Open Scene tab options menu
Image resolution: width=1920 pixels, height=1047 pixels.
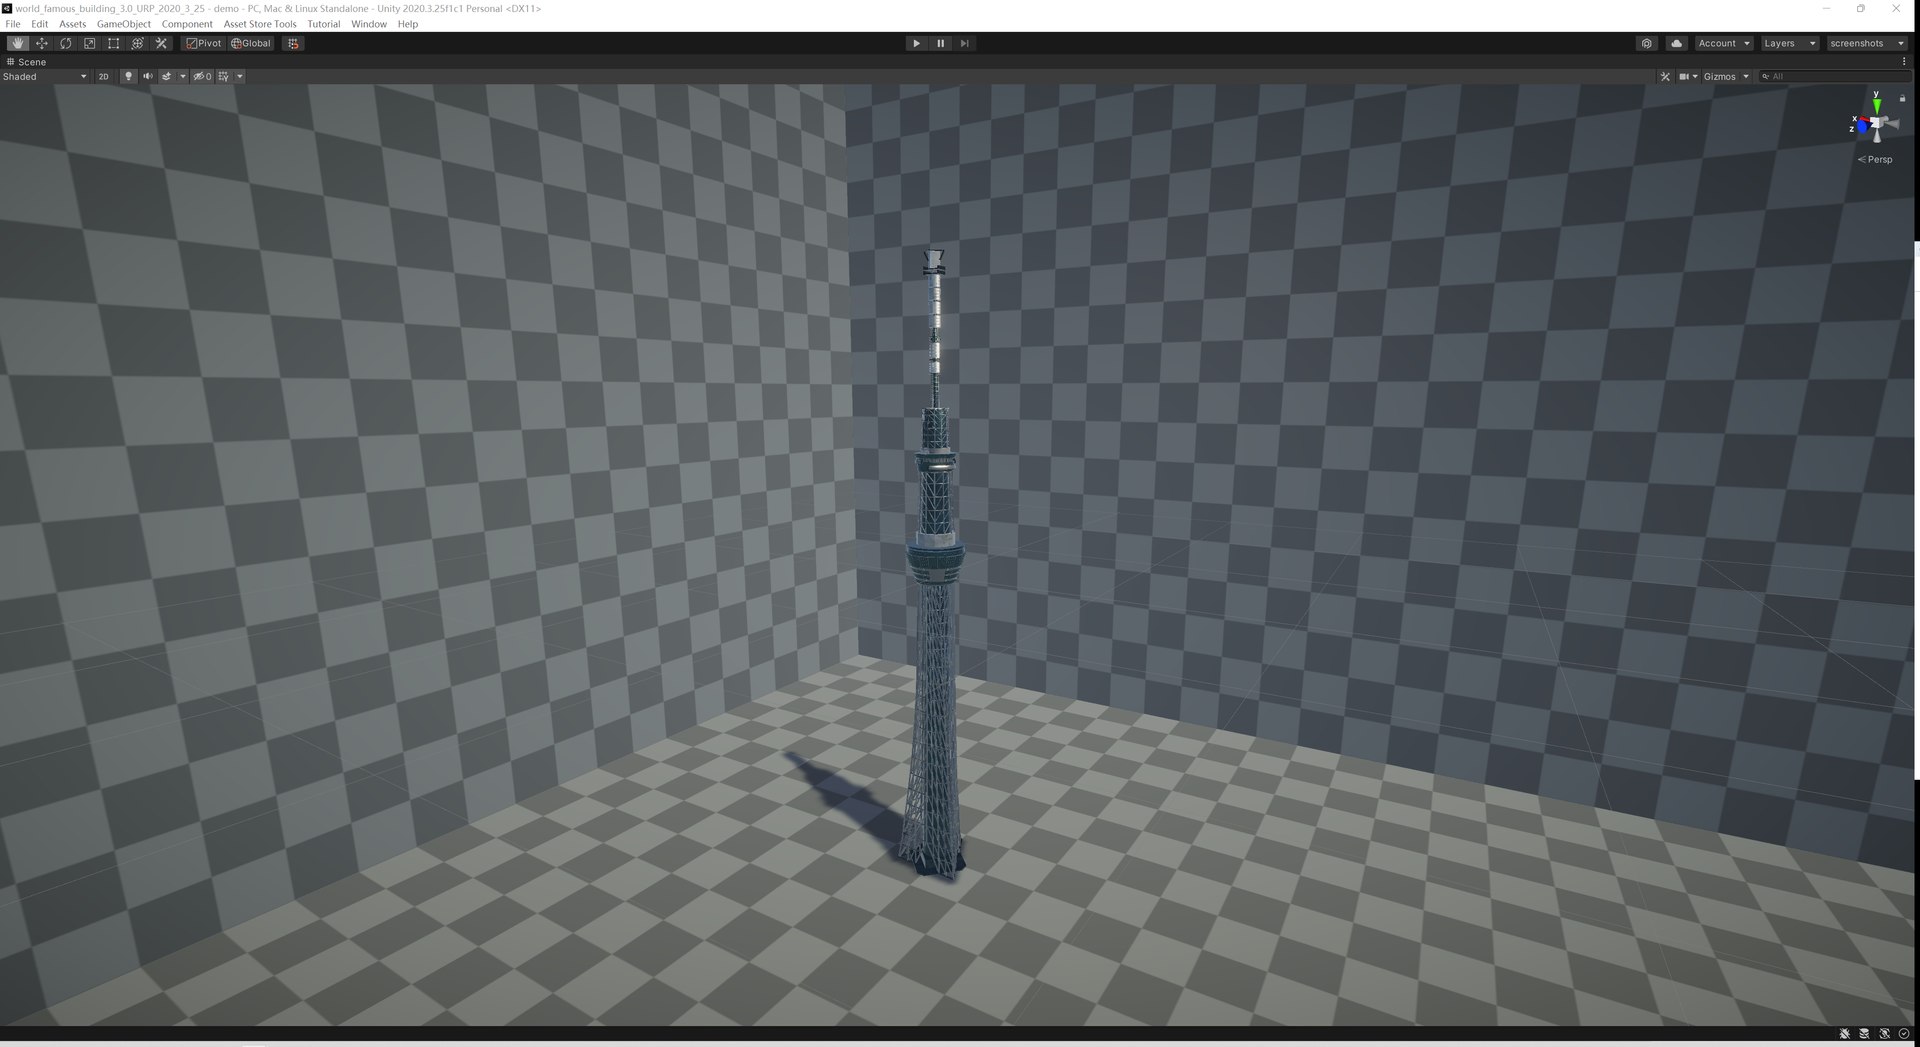(x=1904, y=61)
